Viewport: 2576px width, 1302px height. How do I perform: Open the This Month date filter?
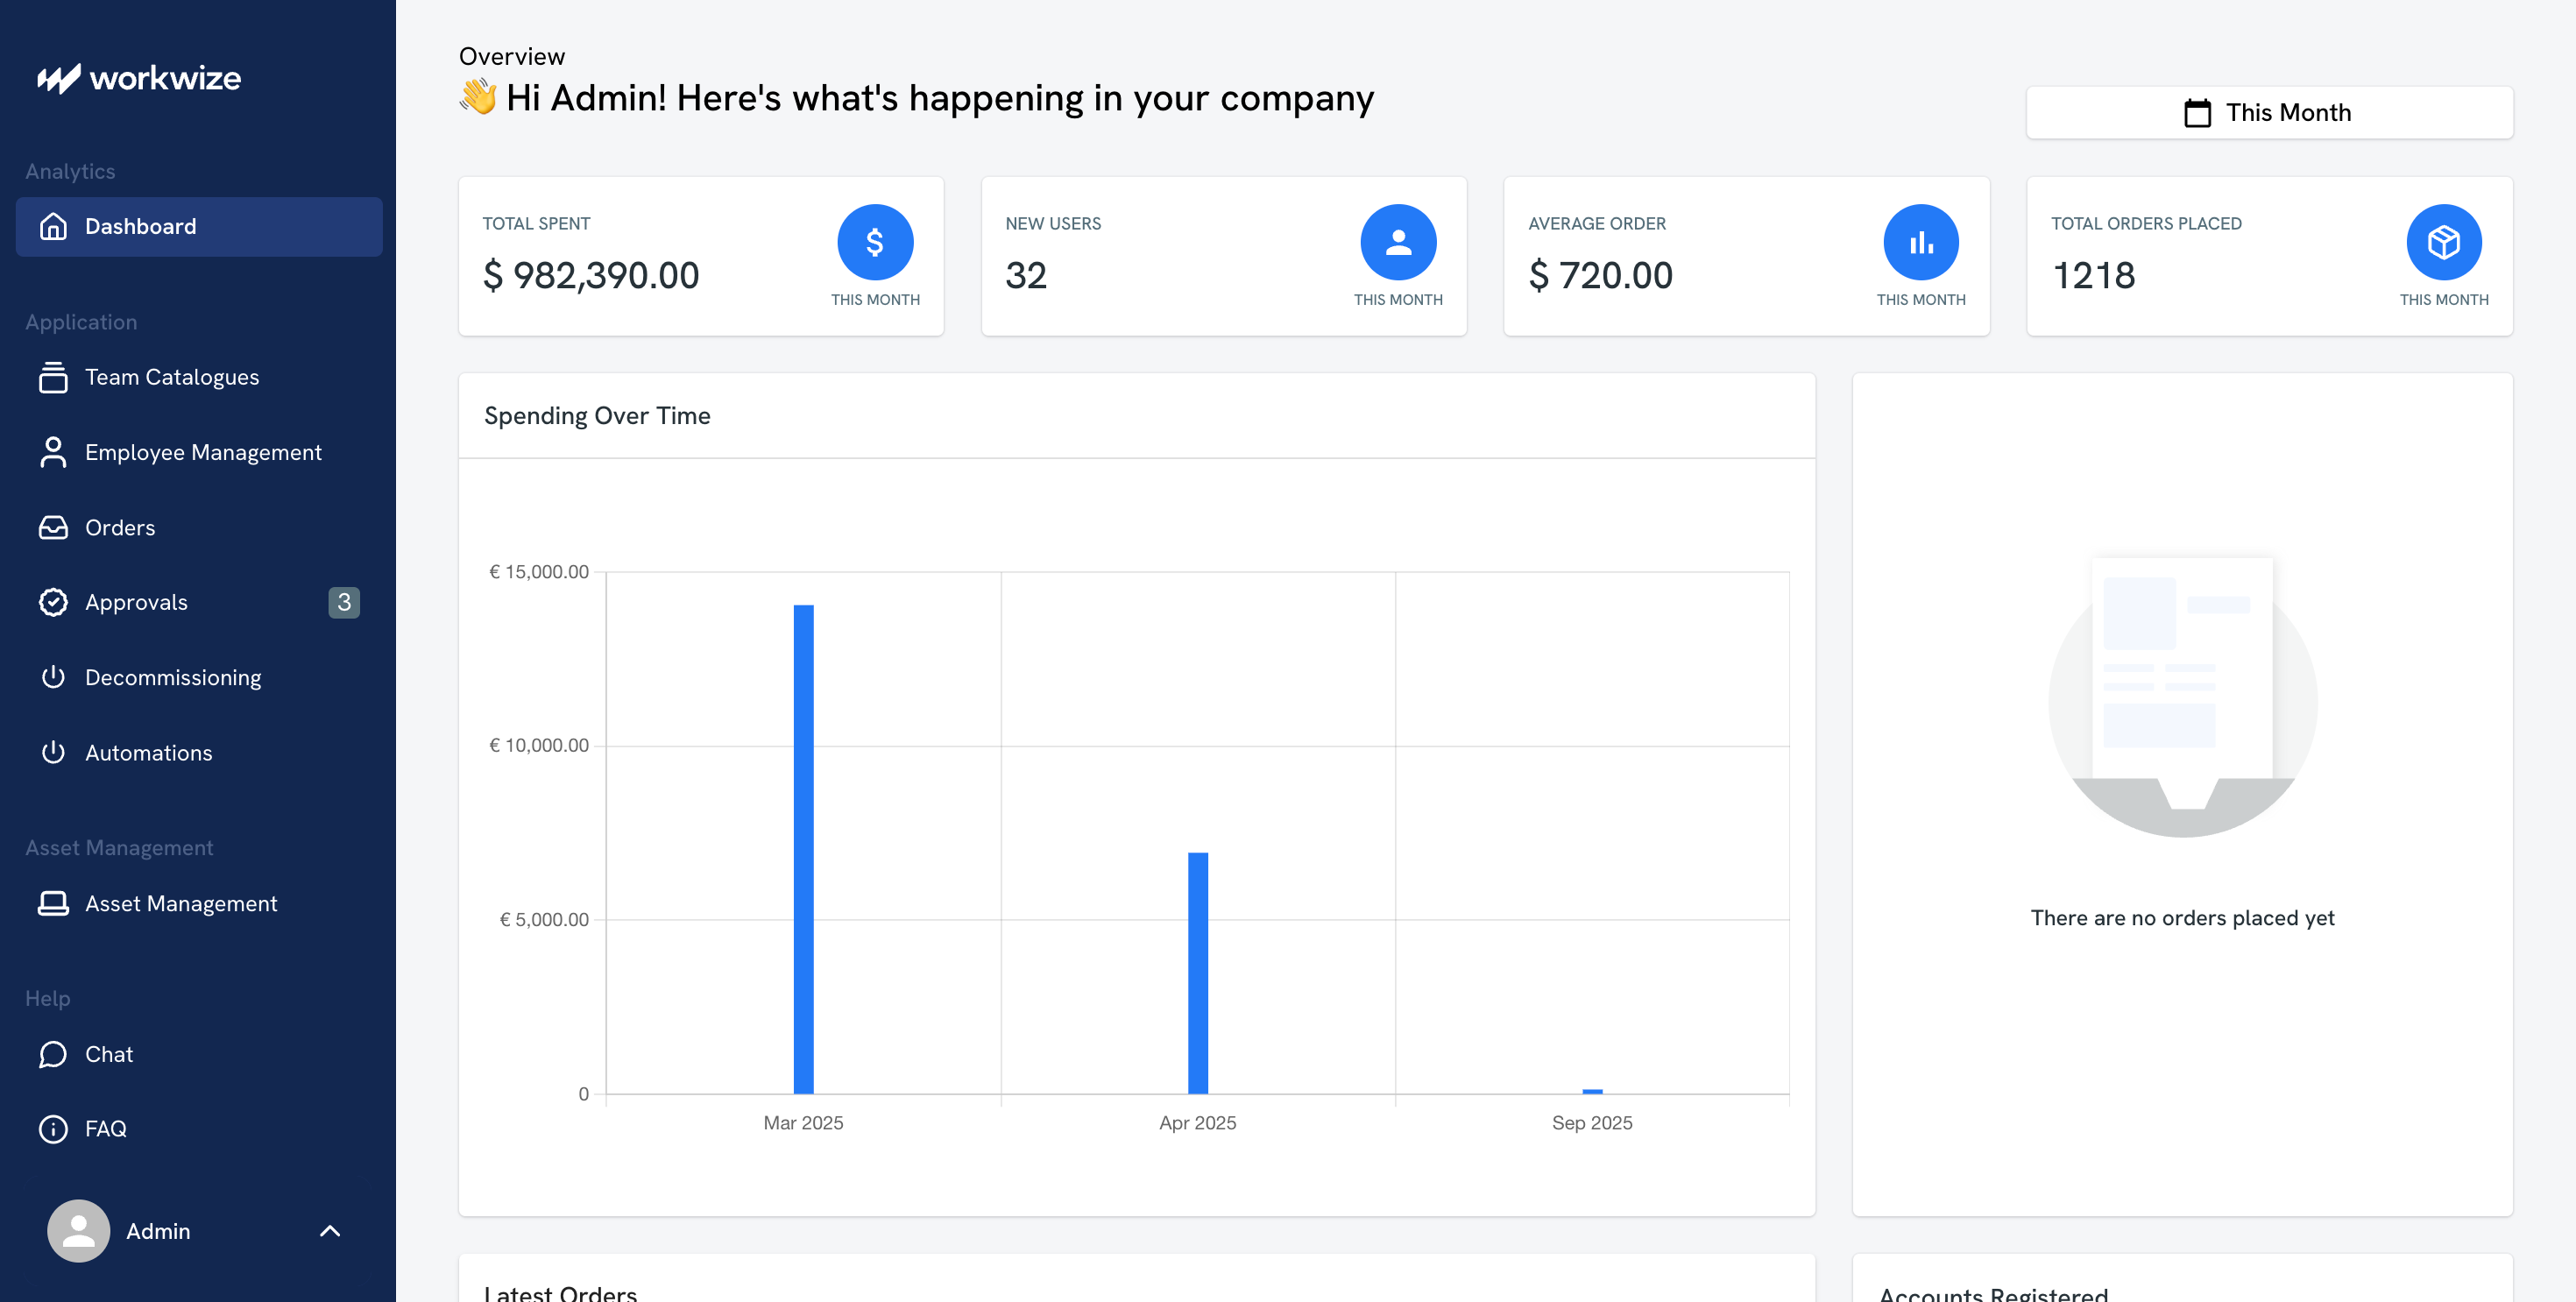tap(2268, 112)
